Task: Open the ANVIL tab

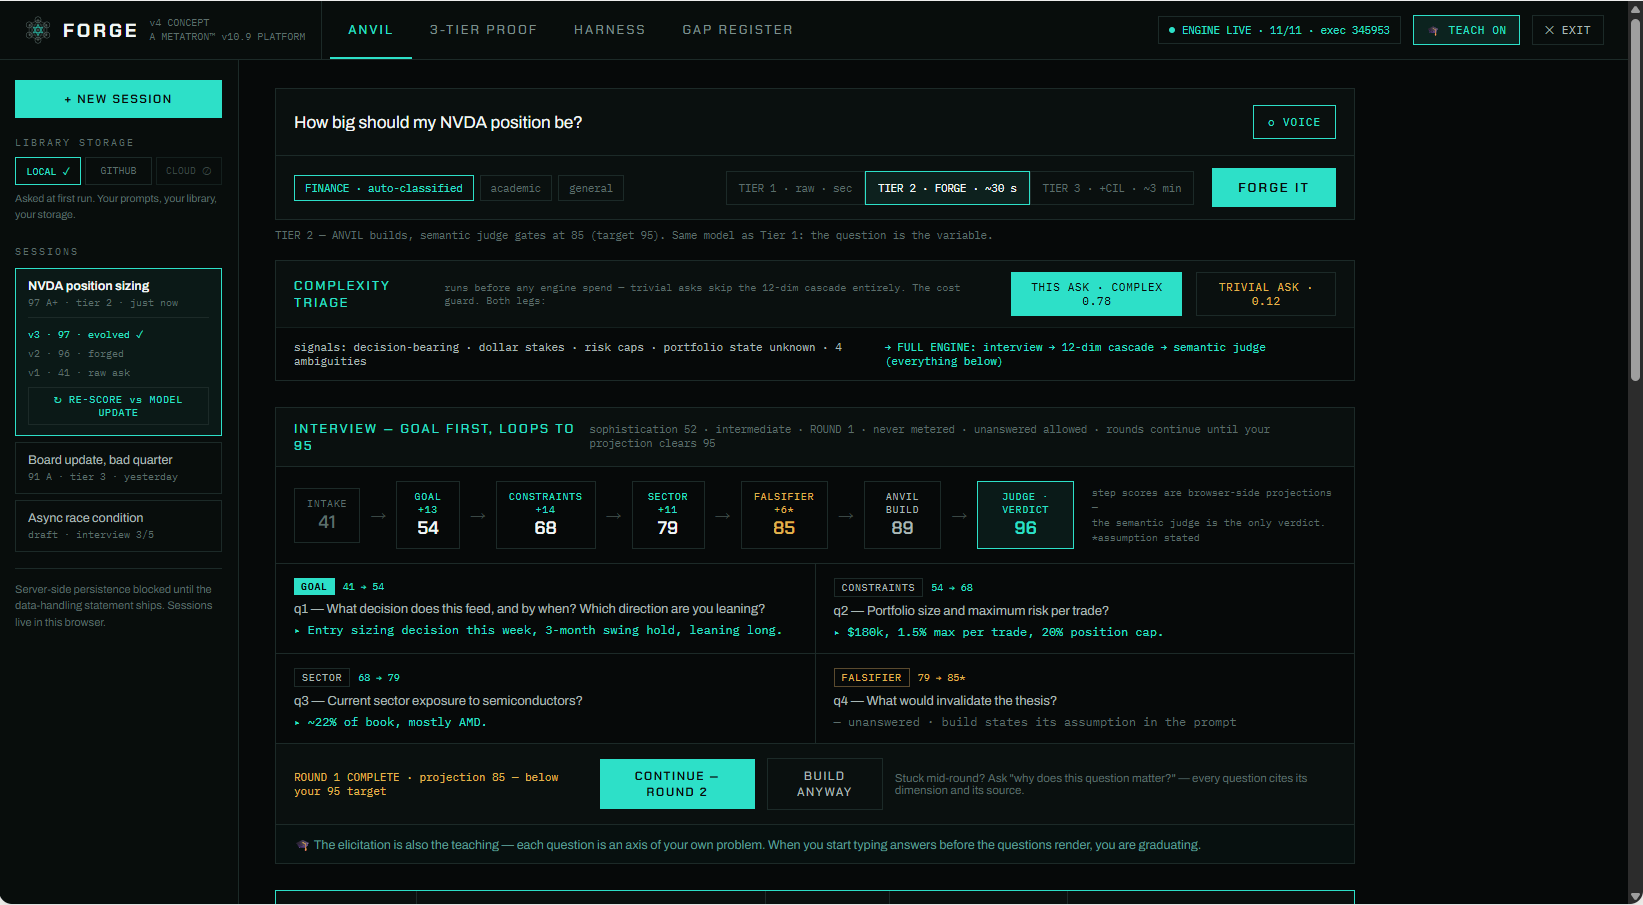Action: 371,30
